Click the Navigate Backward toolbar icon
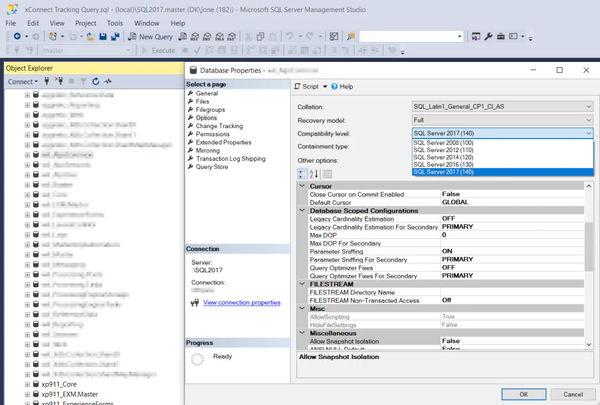600x405 pixels. [17, 36]
